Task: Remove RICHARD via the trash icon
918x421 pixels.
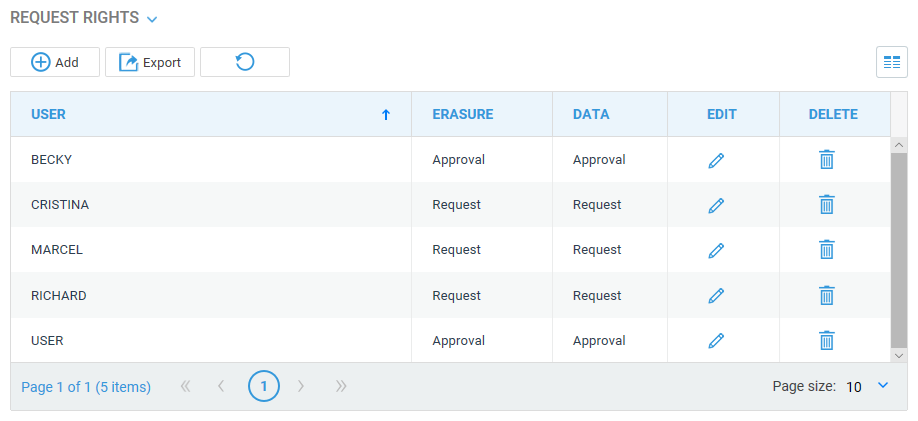Action: 826,295
